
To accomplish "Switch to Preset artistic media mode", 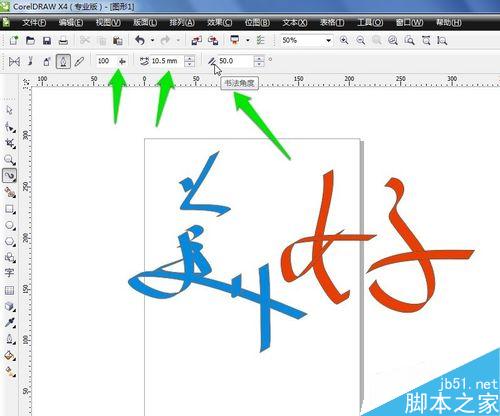I will point(14,61).
